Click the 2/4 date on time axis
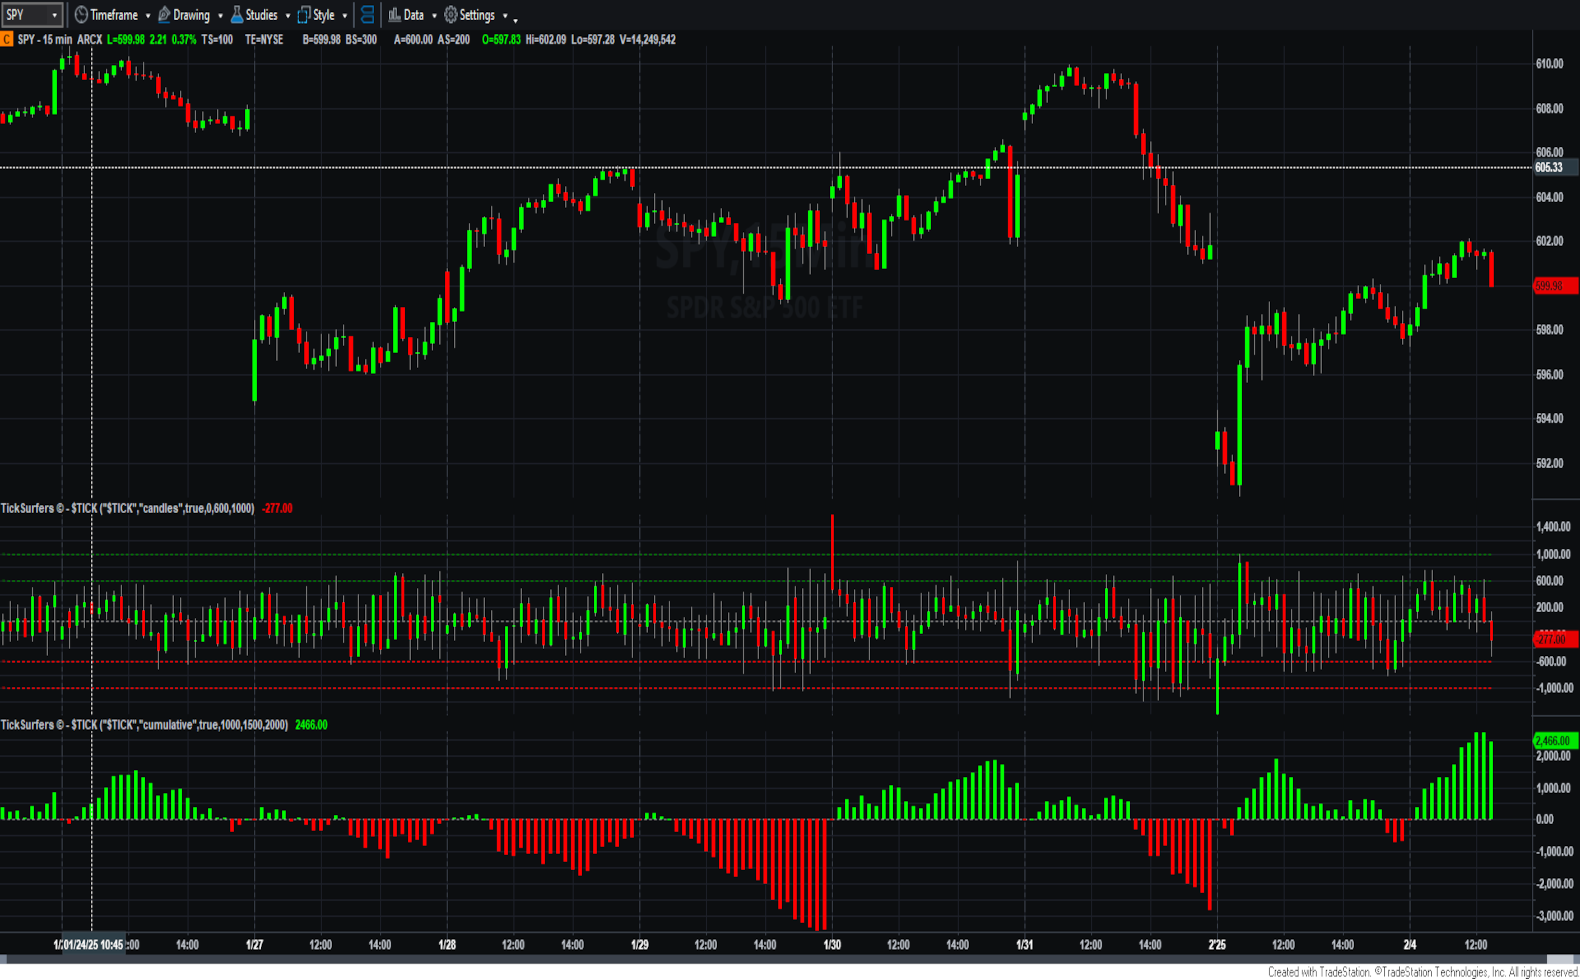The image size is (1580, 979). pyautogui.click(x=1410, y=945)
